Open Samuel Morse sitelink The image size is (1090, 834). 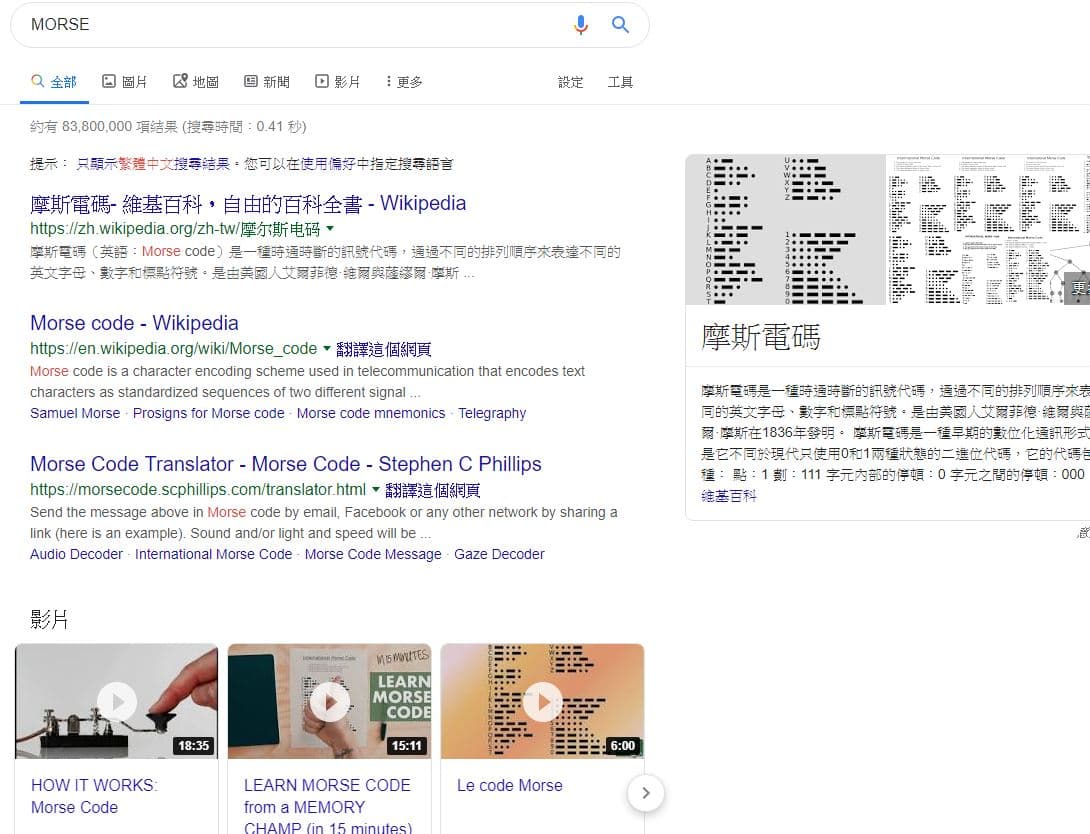75,413
